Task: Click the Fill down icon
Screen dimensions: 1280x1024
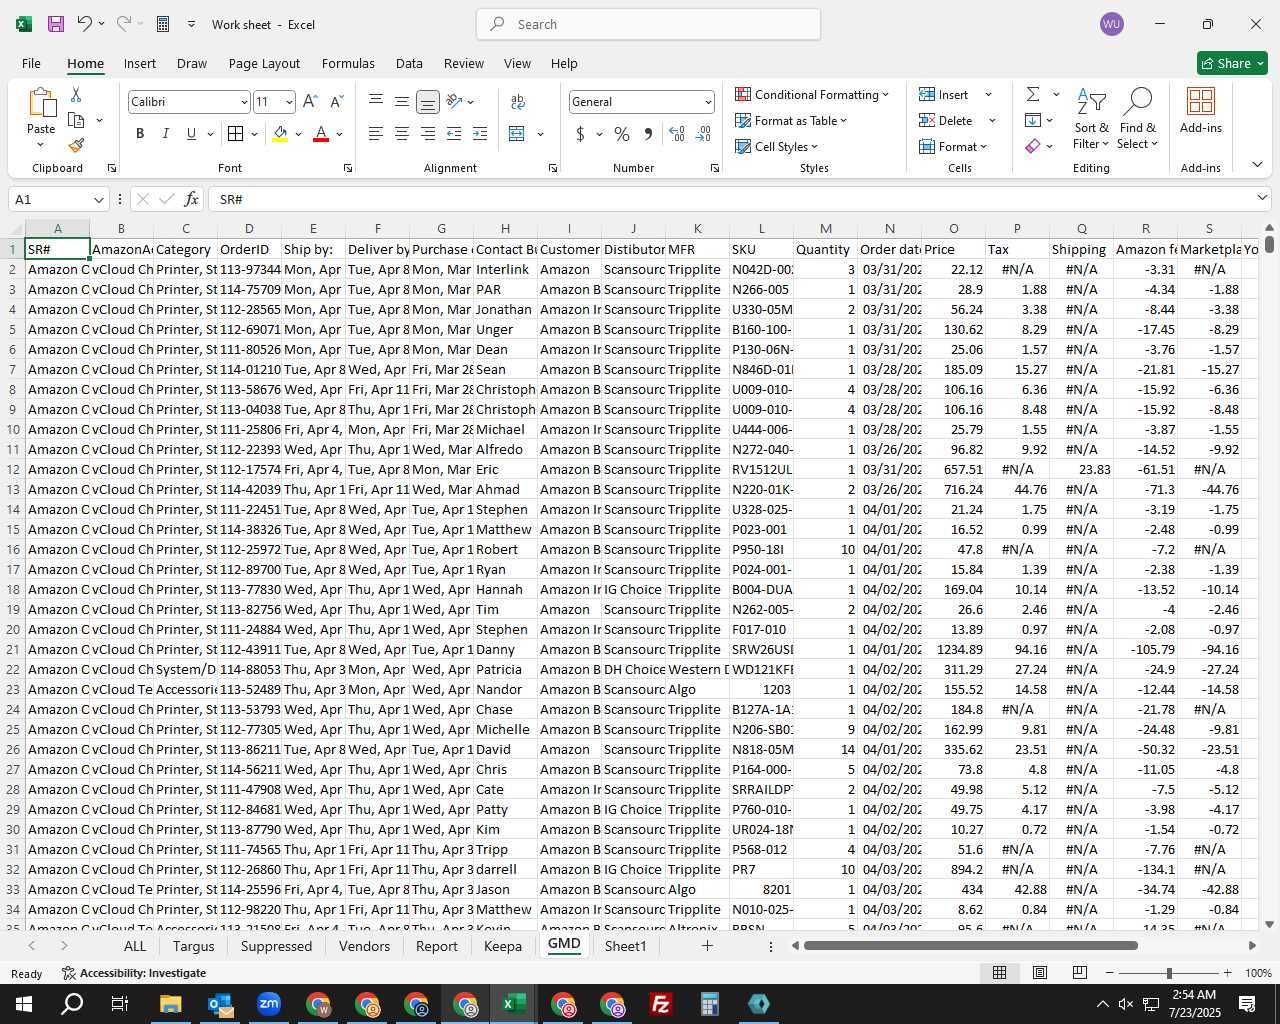Action: pos(1033,120)
